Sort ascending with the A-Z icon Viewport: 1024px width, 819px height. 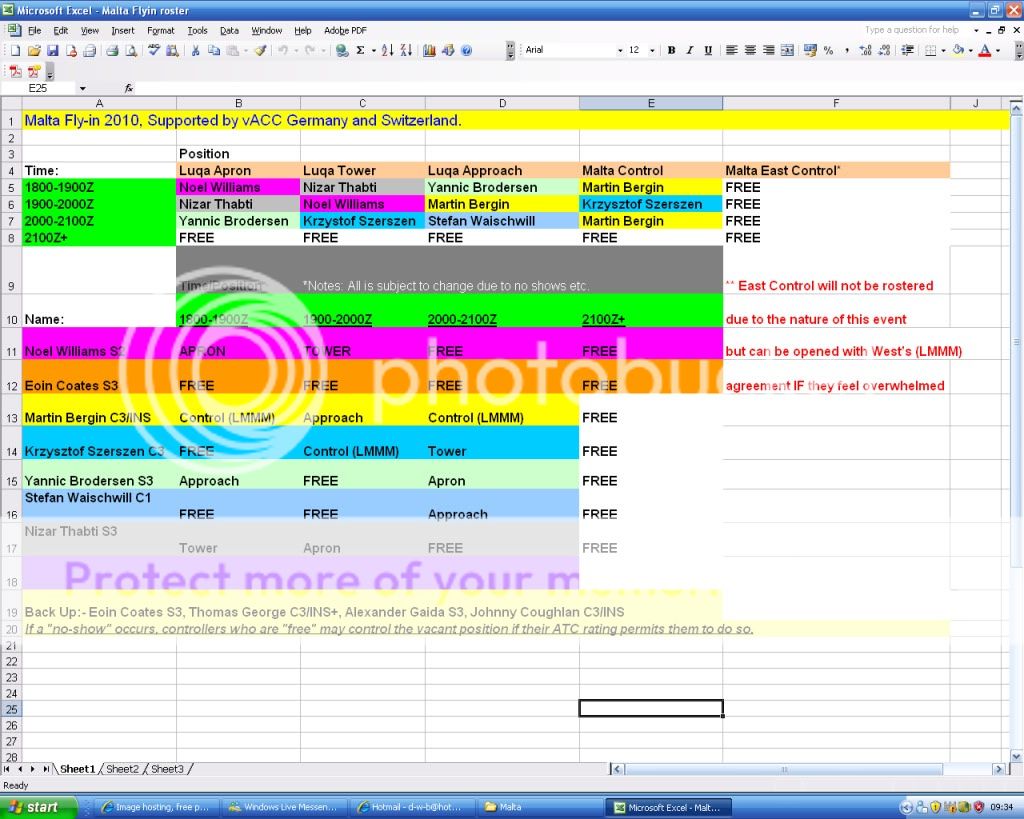coord(389,50)
